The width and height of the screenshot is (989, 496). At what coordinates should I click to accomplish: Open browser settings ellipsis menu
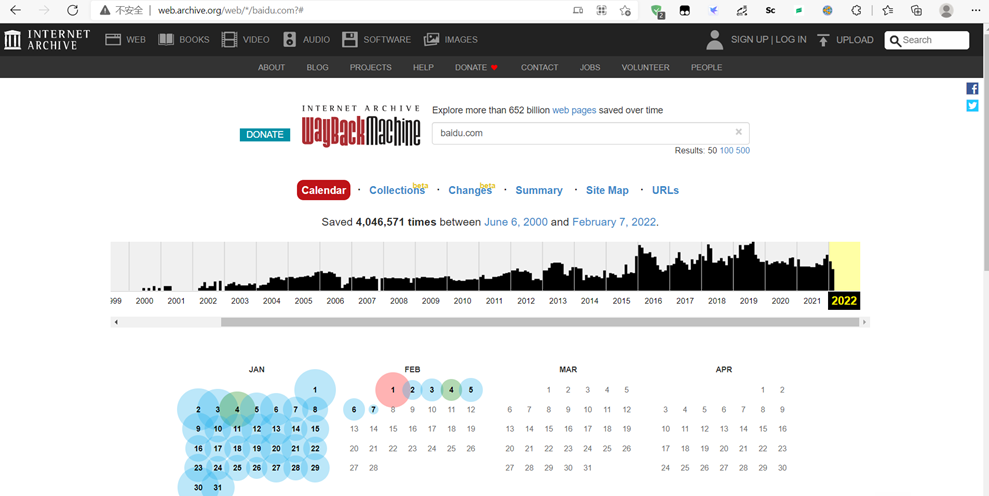[976, 10]
